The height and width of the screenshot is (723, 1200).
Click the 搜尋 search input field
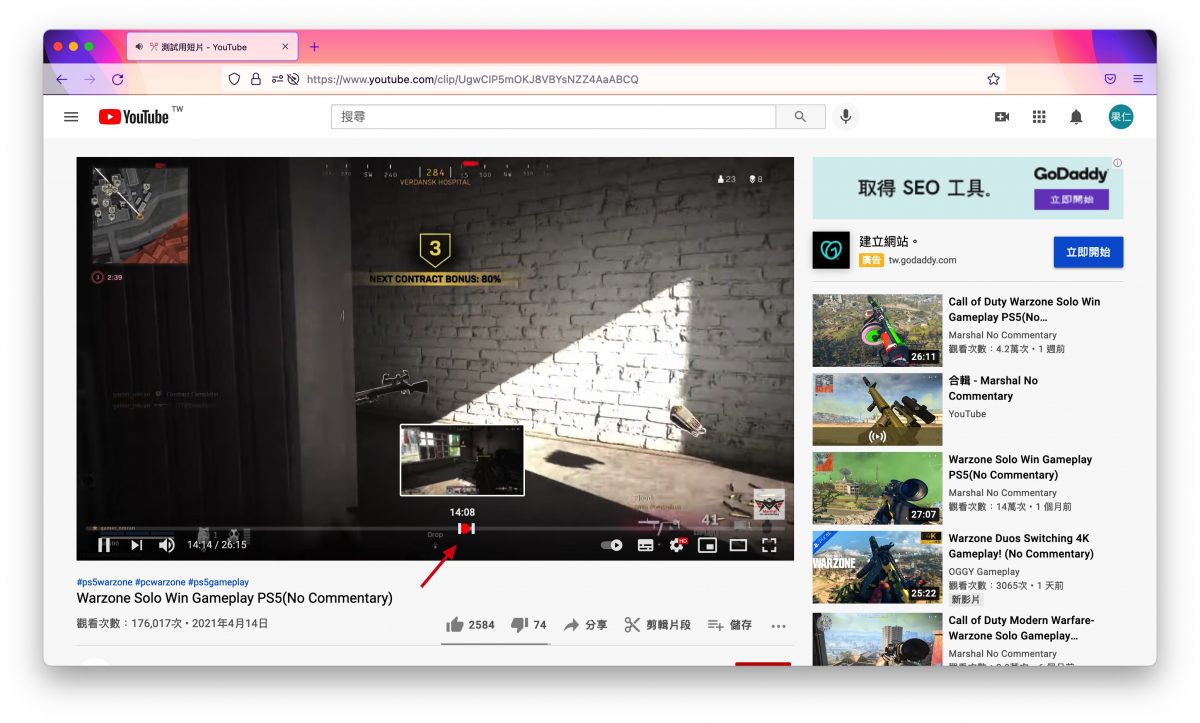click(553, 117)
